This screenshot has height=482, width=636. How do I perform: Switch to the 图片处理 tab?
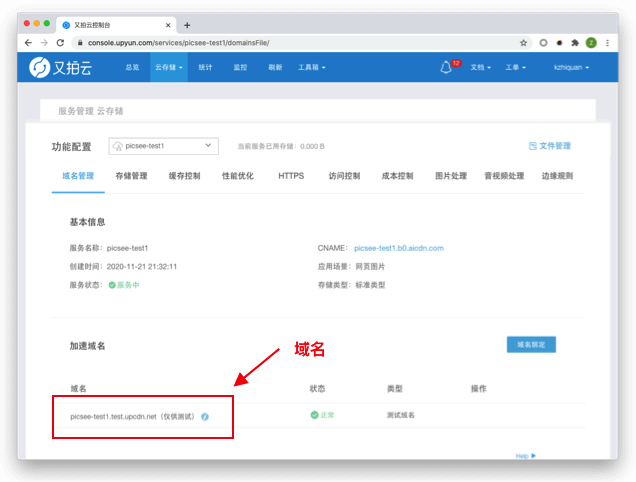coord(451,176)
